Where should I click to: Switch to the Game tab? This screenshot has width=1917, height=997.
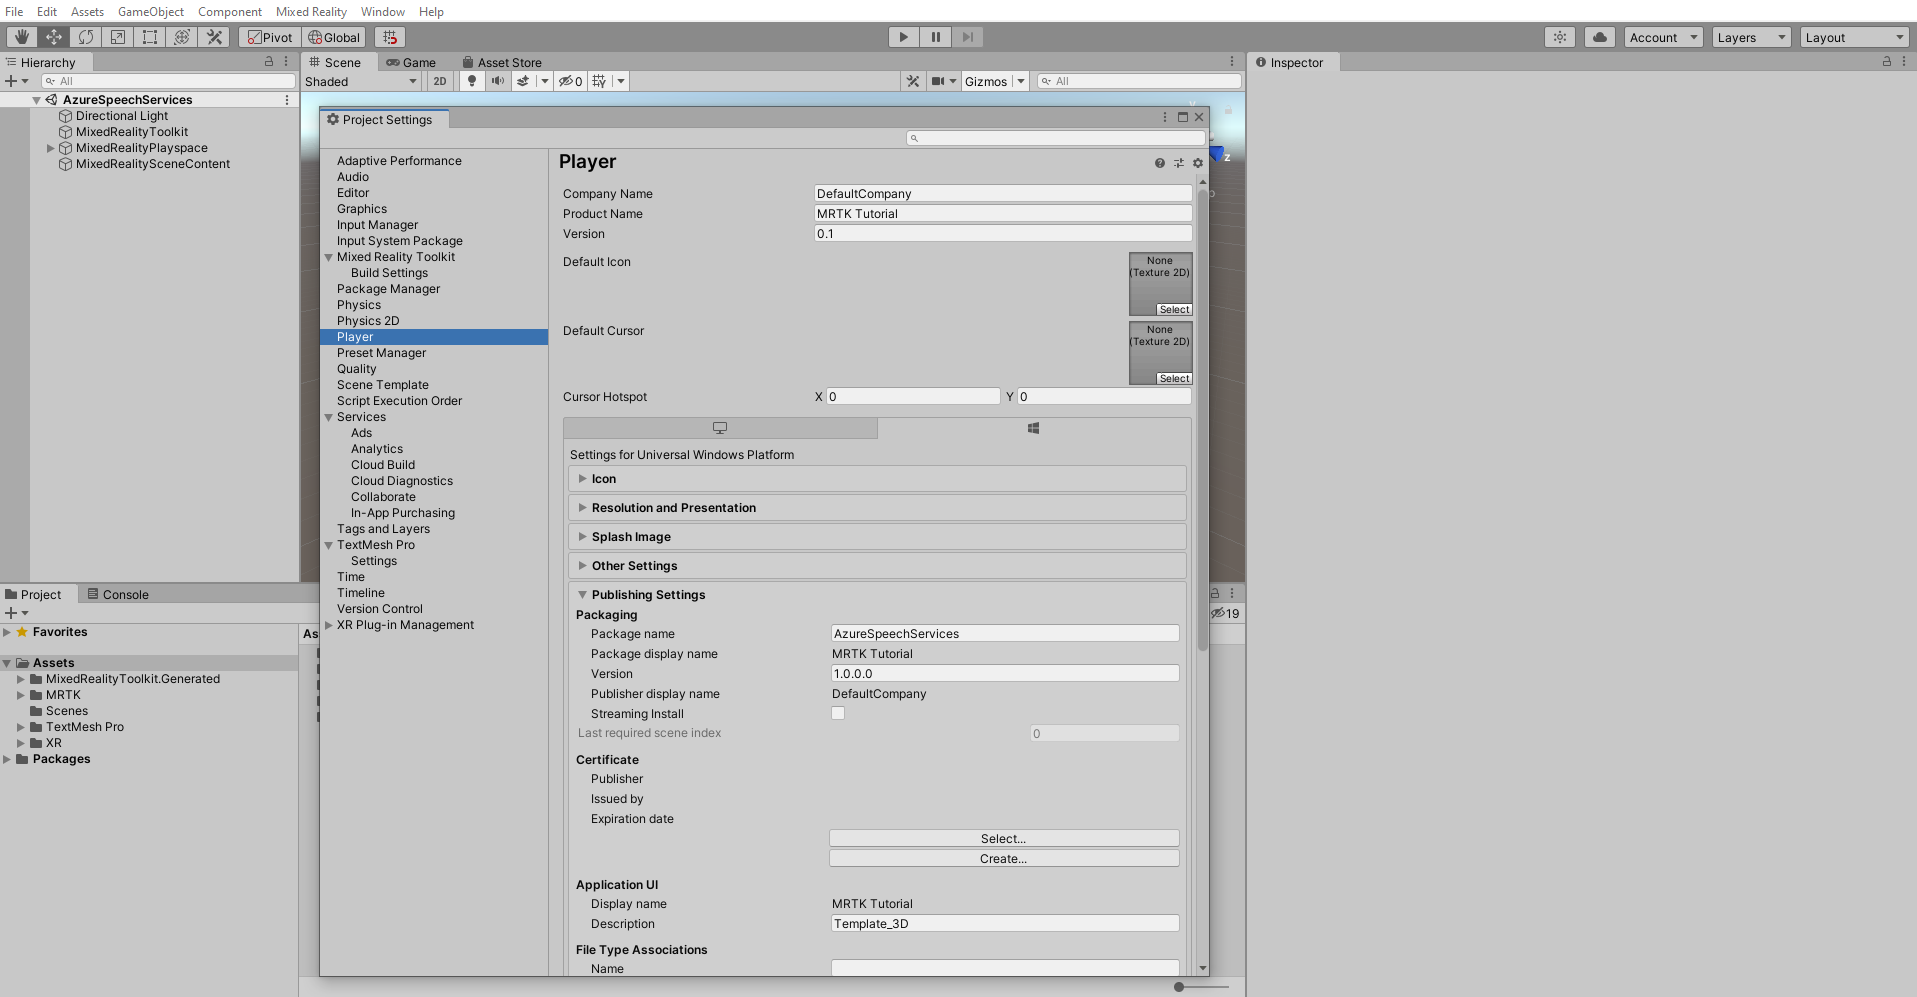coord(411,62)
